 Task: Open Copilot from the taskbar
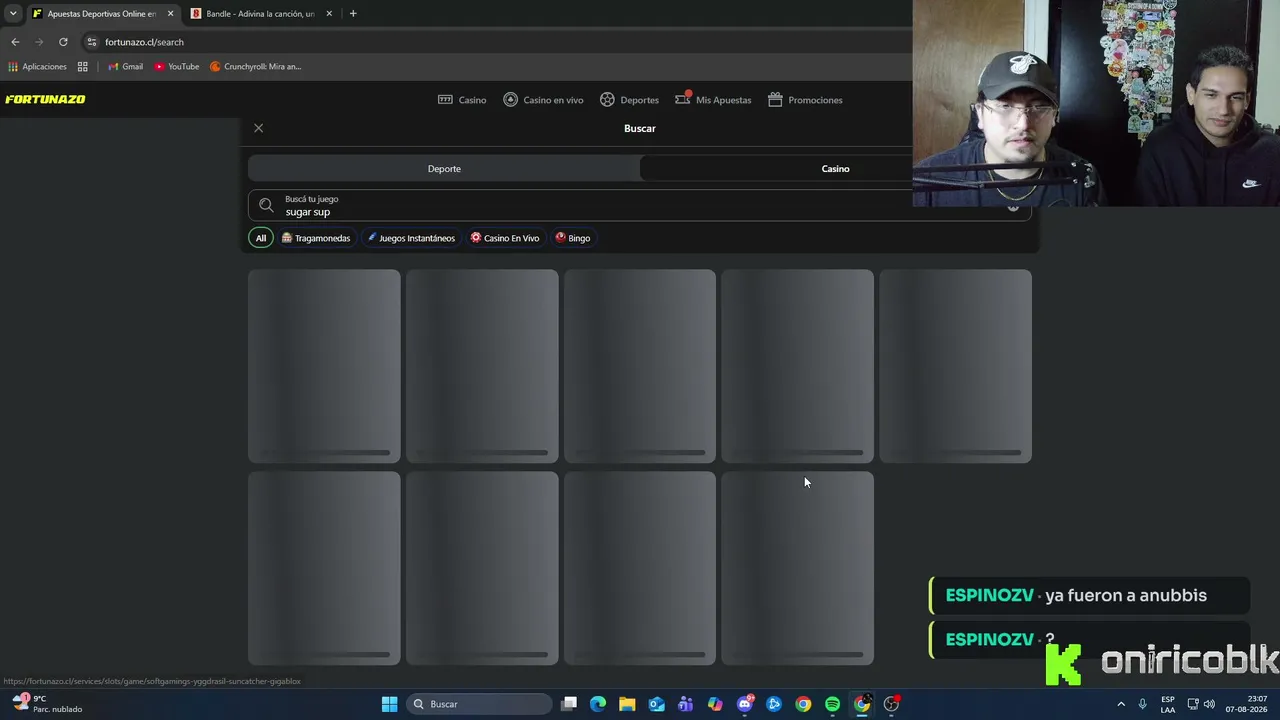[715, 704]
